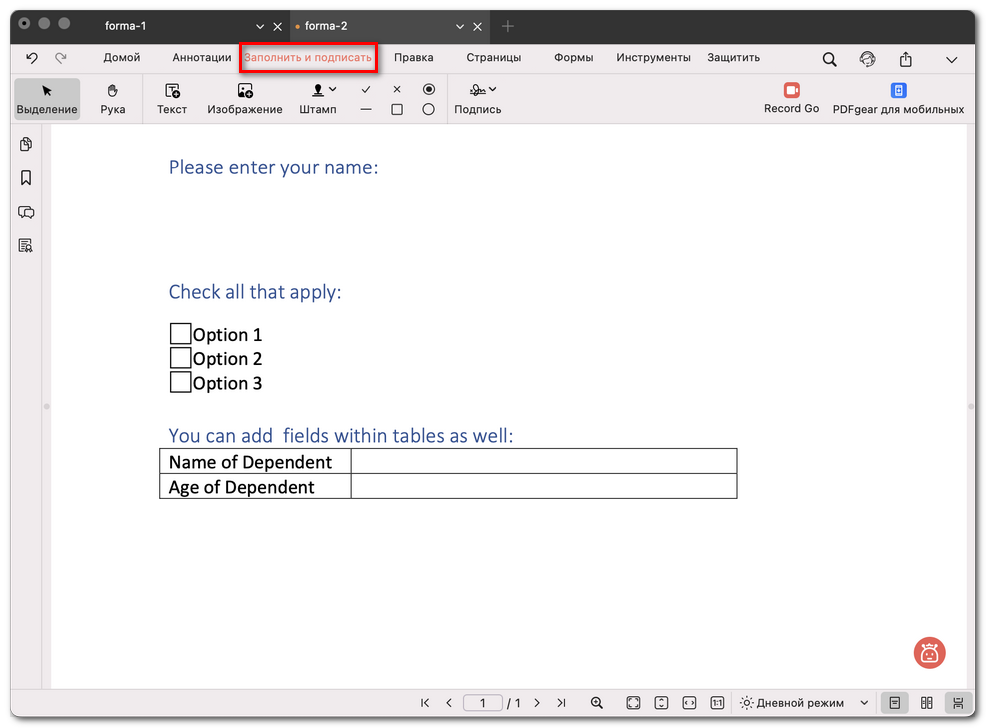This screenshot has height=728, width=986.
Task: Click the Текст tool icon
Action: (x=172, y=91)
